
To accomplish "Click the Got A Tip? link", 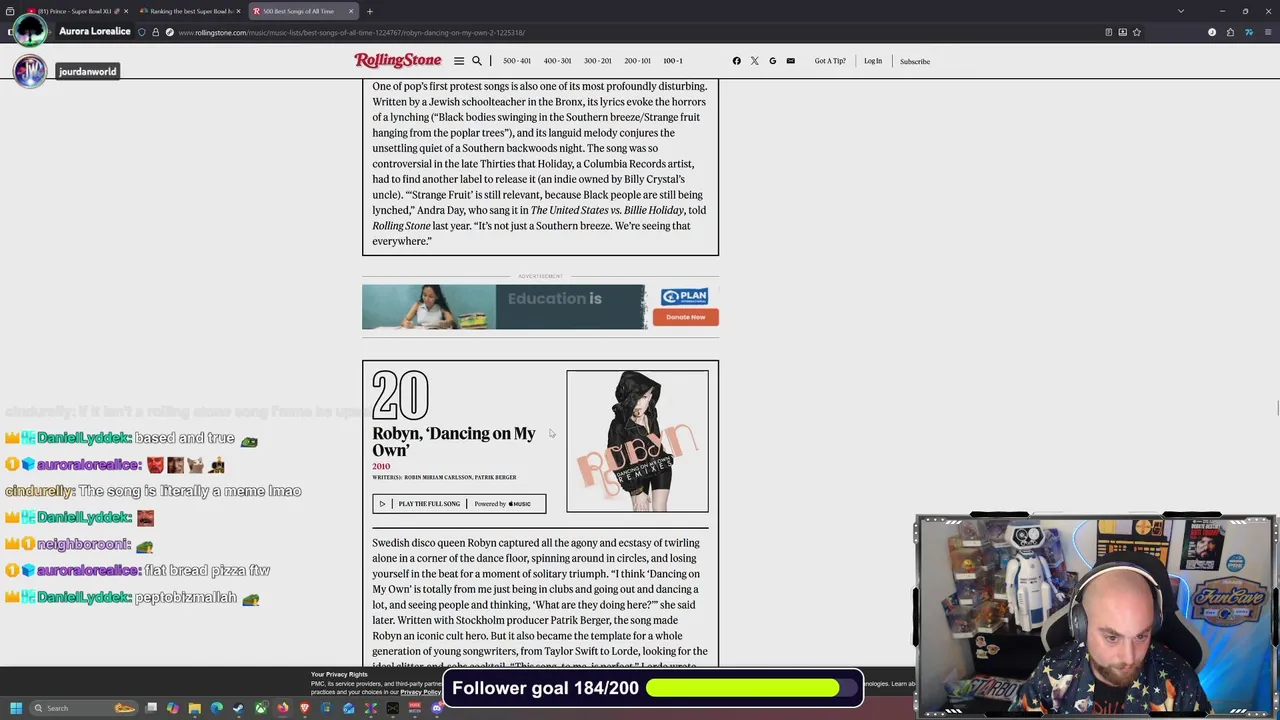I will (830, 61).
